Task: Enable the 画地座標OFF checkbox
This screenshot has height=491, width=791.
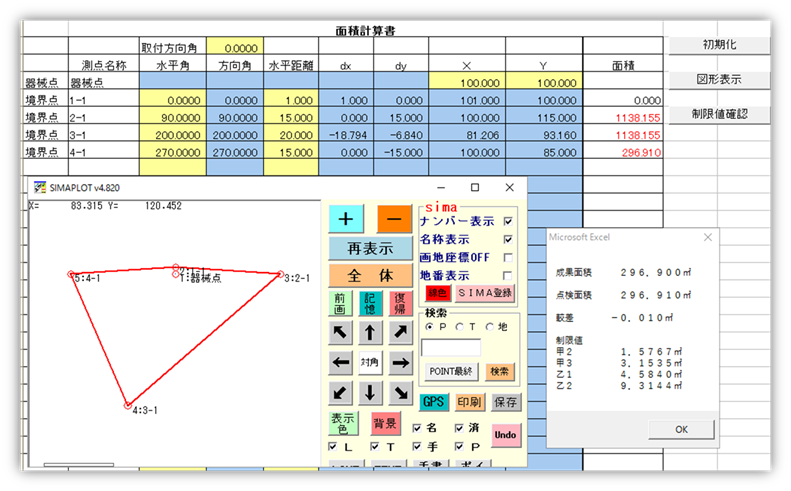Action: tap(509, 257)
